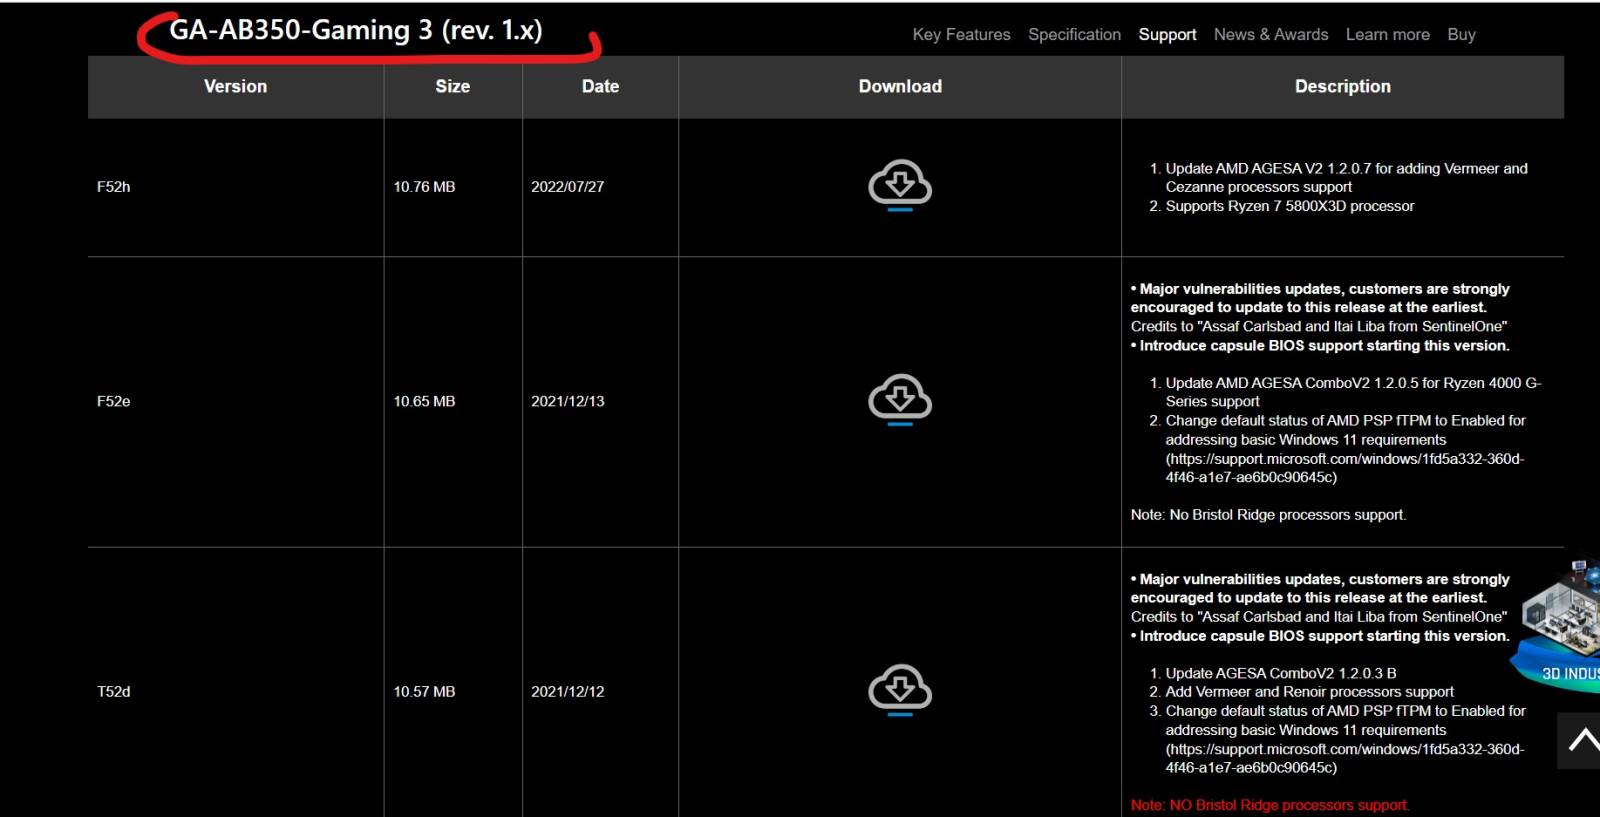Open the Learn more tab
The image size is (1600, 817).
[1387, 34]
